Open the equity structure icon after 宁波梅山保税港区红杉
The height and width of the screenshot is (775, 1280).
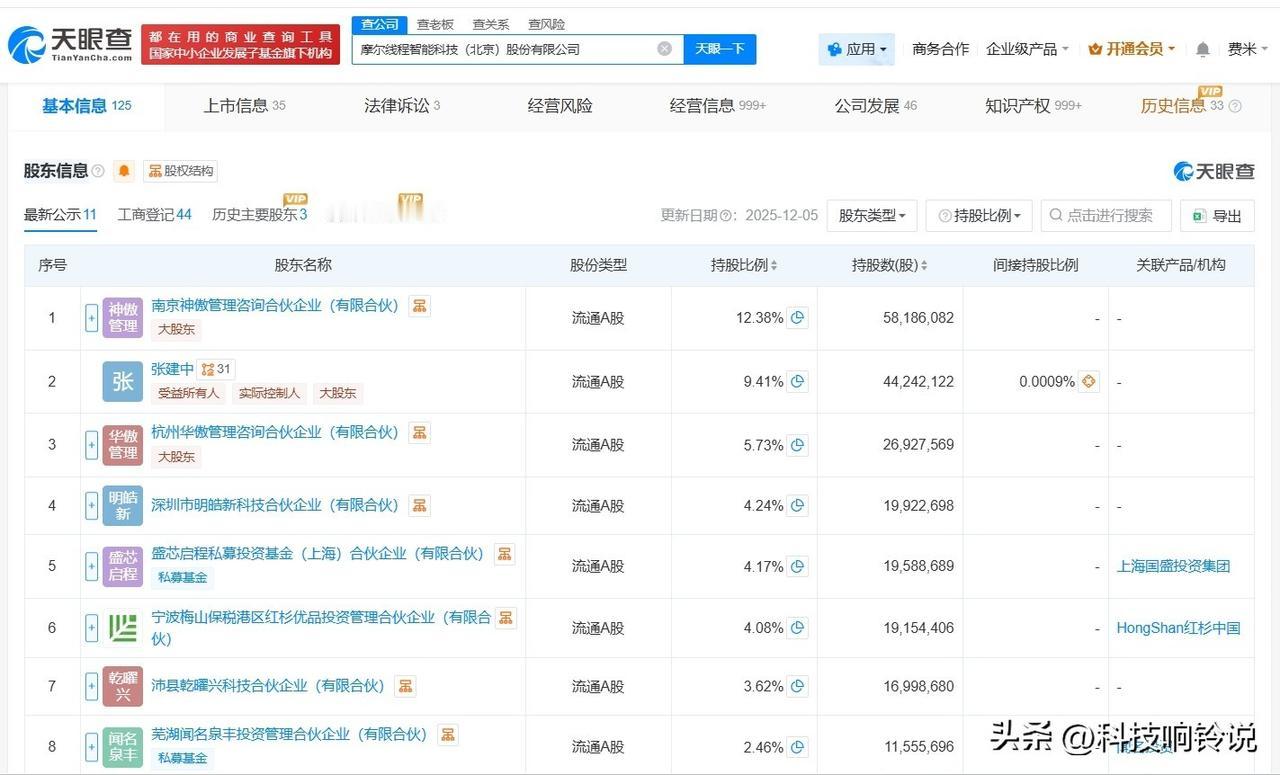coord(505,618)
